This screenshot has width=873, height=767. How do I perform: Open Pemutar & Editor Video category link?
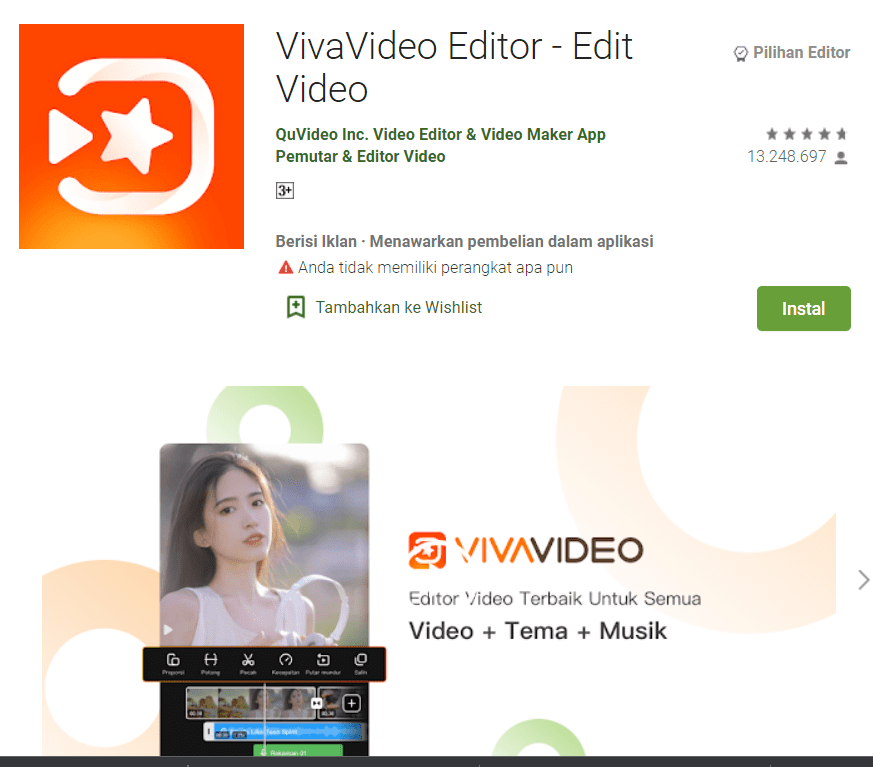tap(360, 156)
